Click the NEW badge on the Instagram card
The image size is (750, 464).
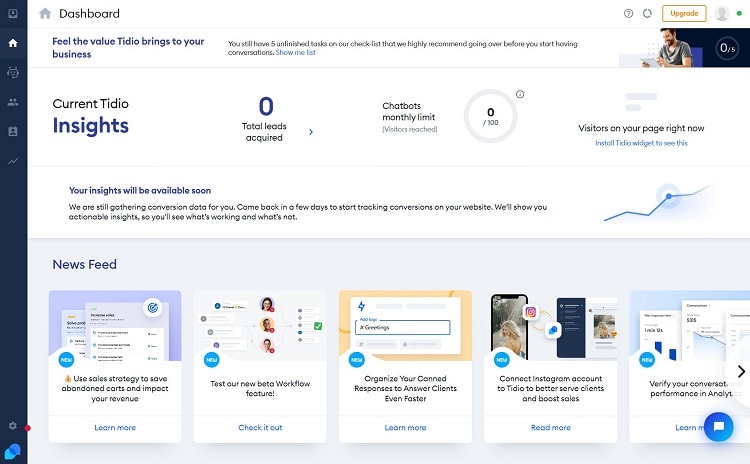pyautogui.click(x=501, y=360)
